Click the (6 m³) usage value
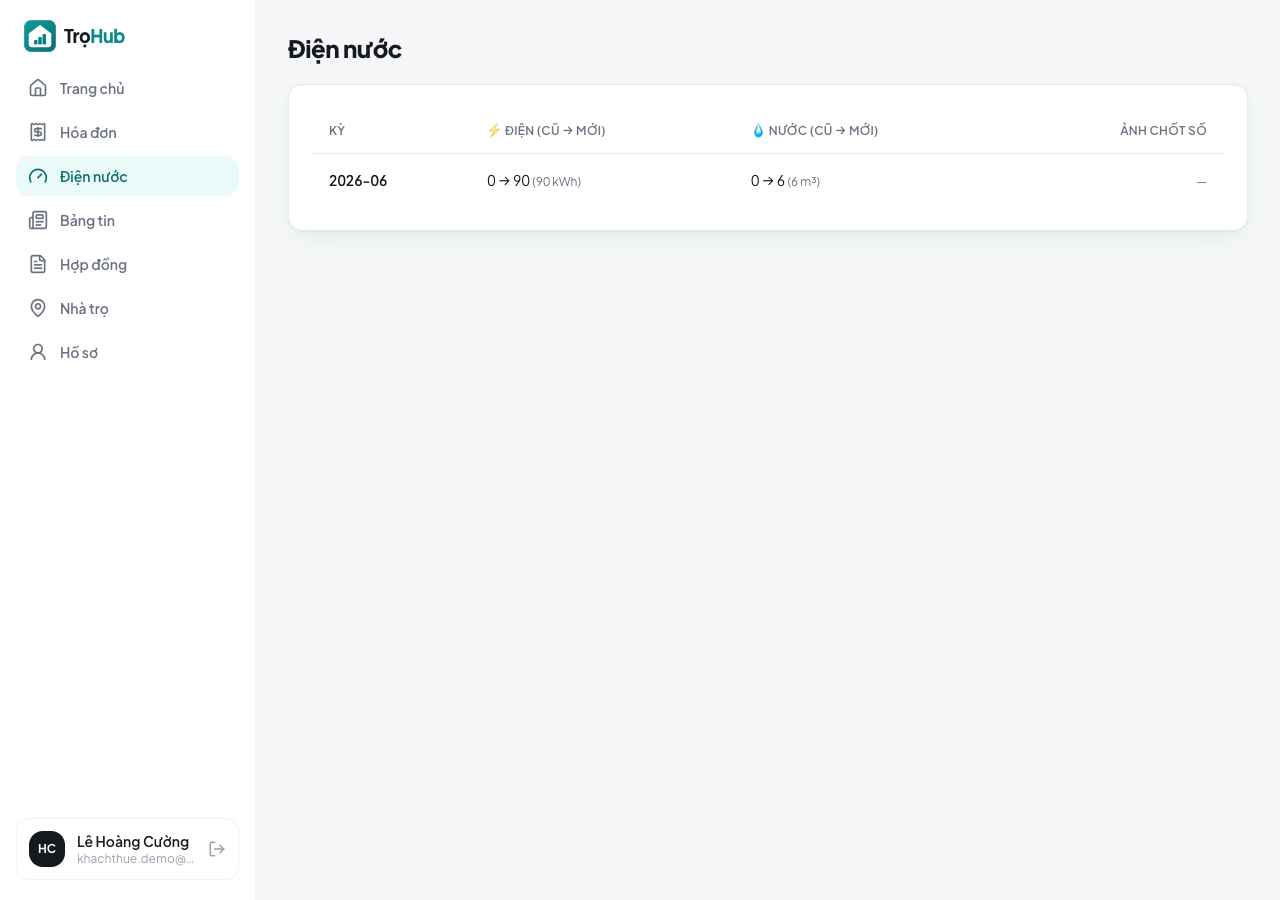 (x=804, y=182)
